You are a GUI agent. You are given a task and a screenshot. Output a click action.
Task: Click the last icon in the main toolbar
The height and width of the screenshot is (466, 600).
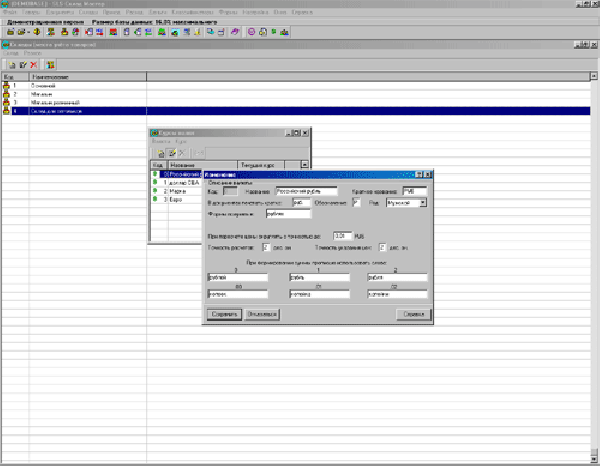(285, 31)
